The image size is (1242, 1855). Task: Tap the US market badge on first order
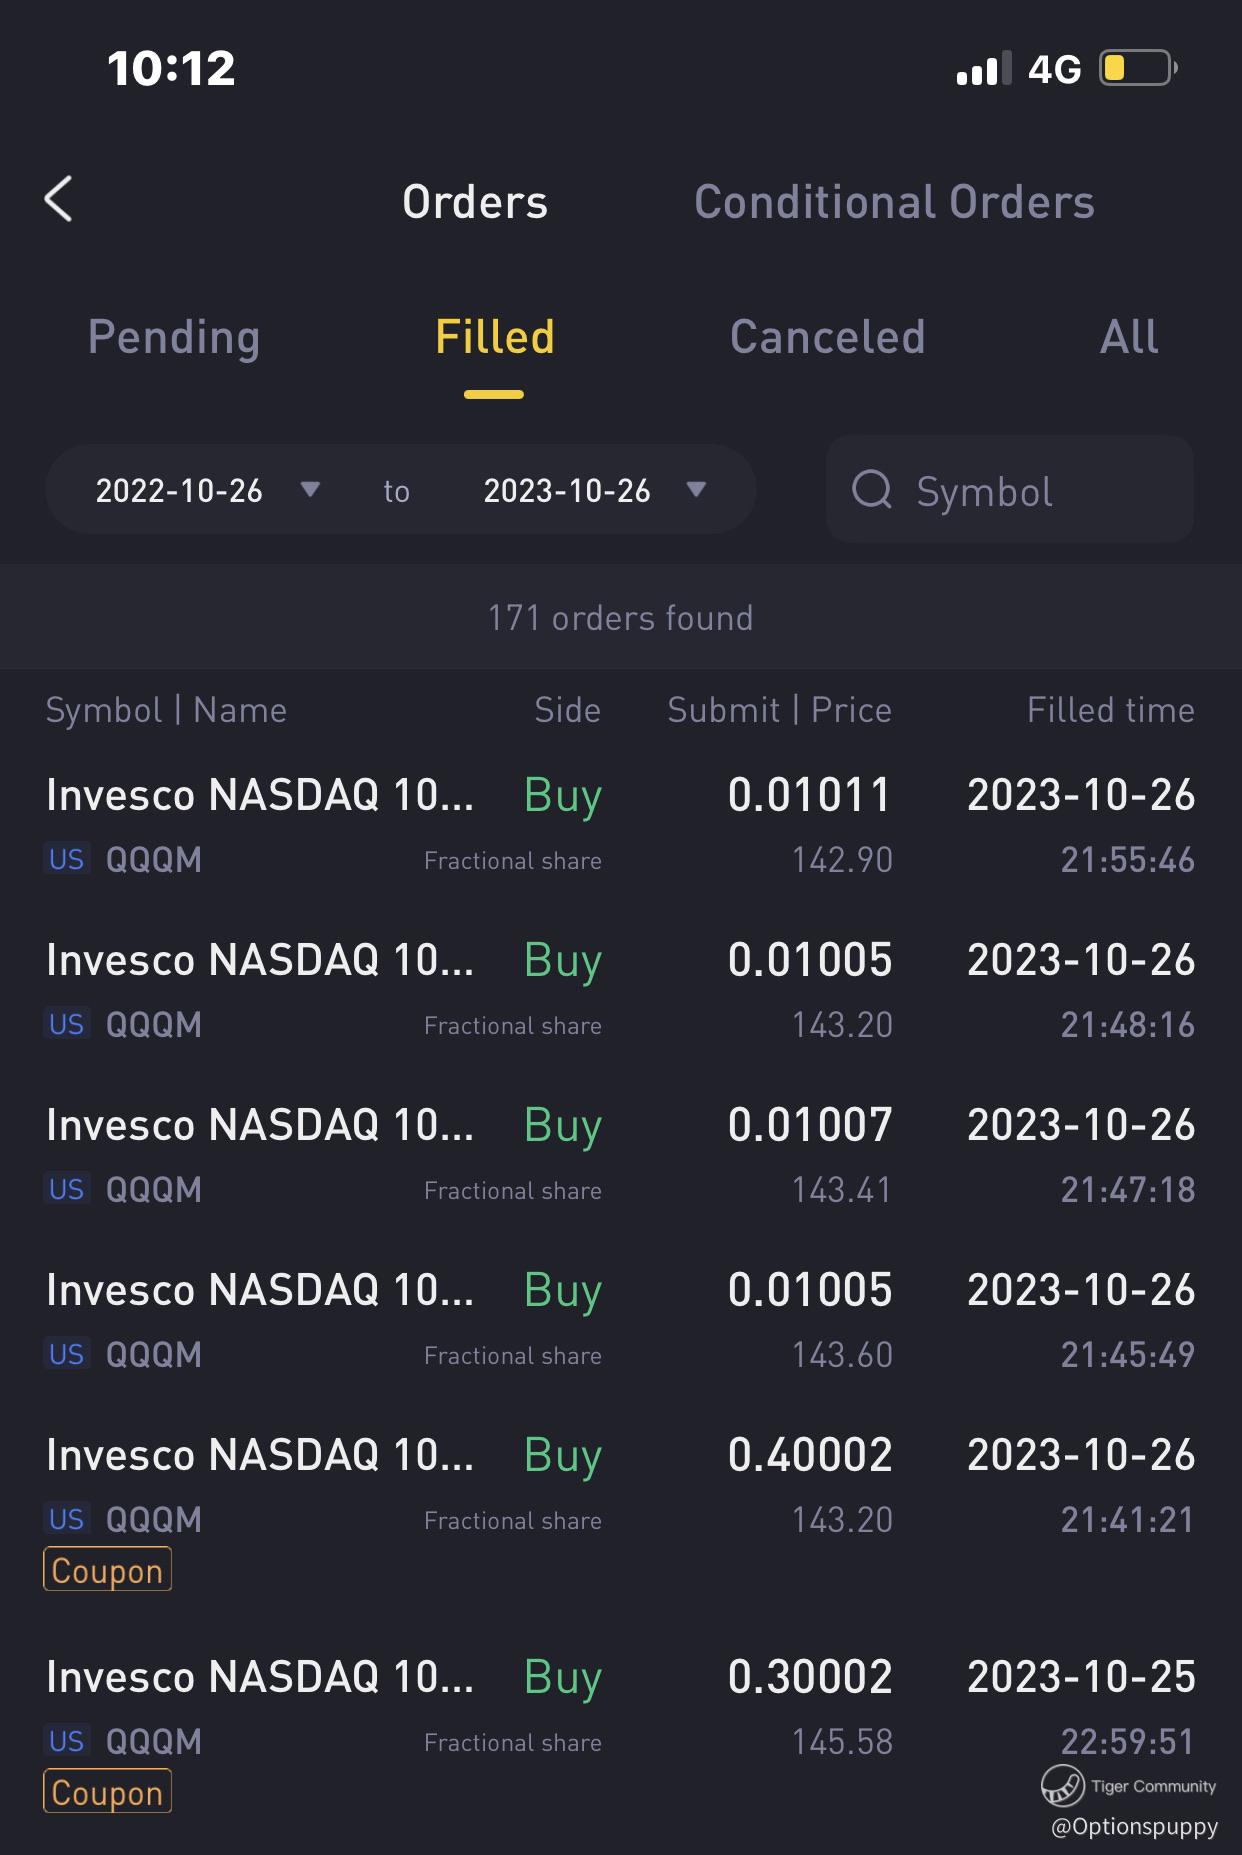tap(67, 859)
